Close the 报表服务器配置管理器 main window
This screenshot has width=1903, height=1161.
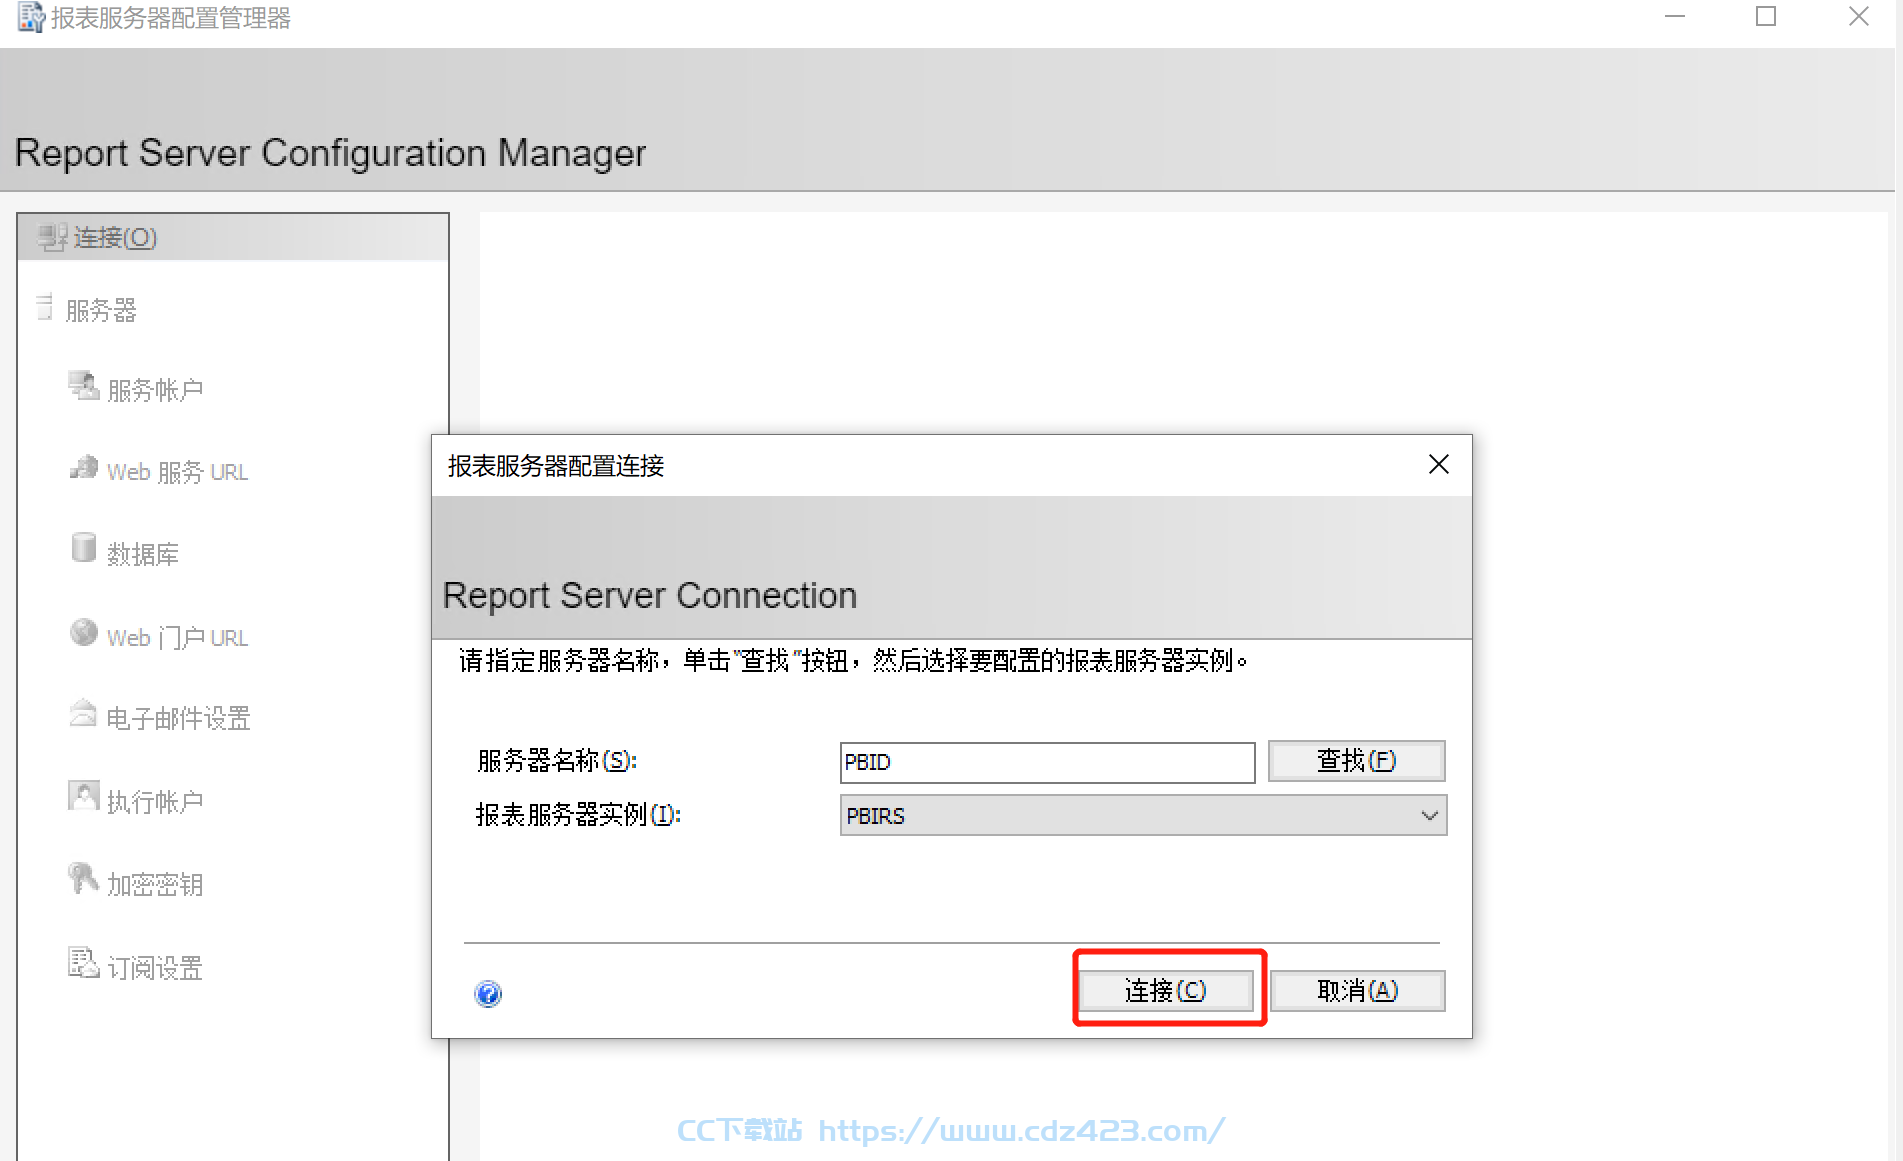coord(1858,17)
